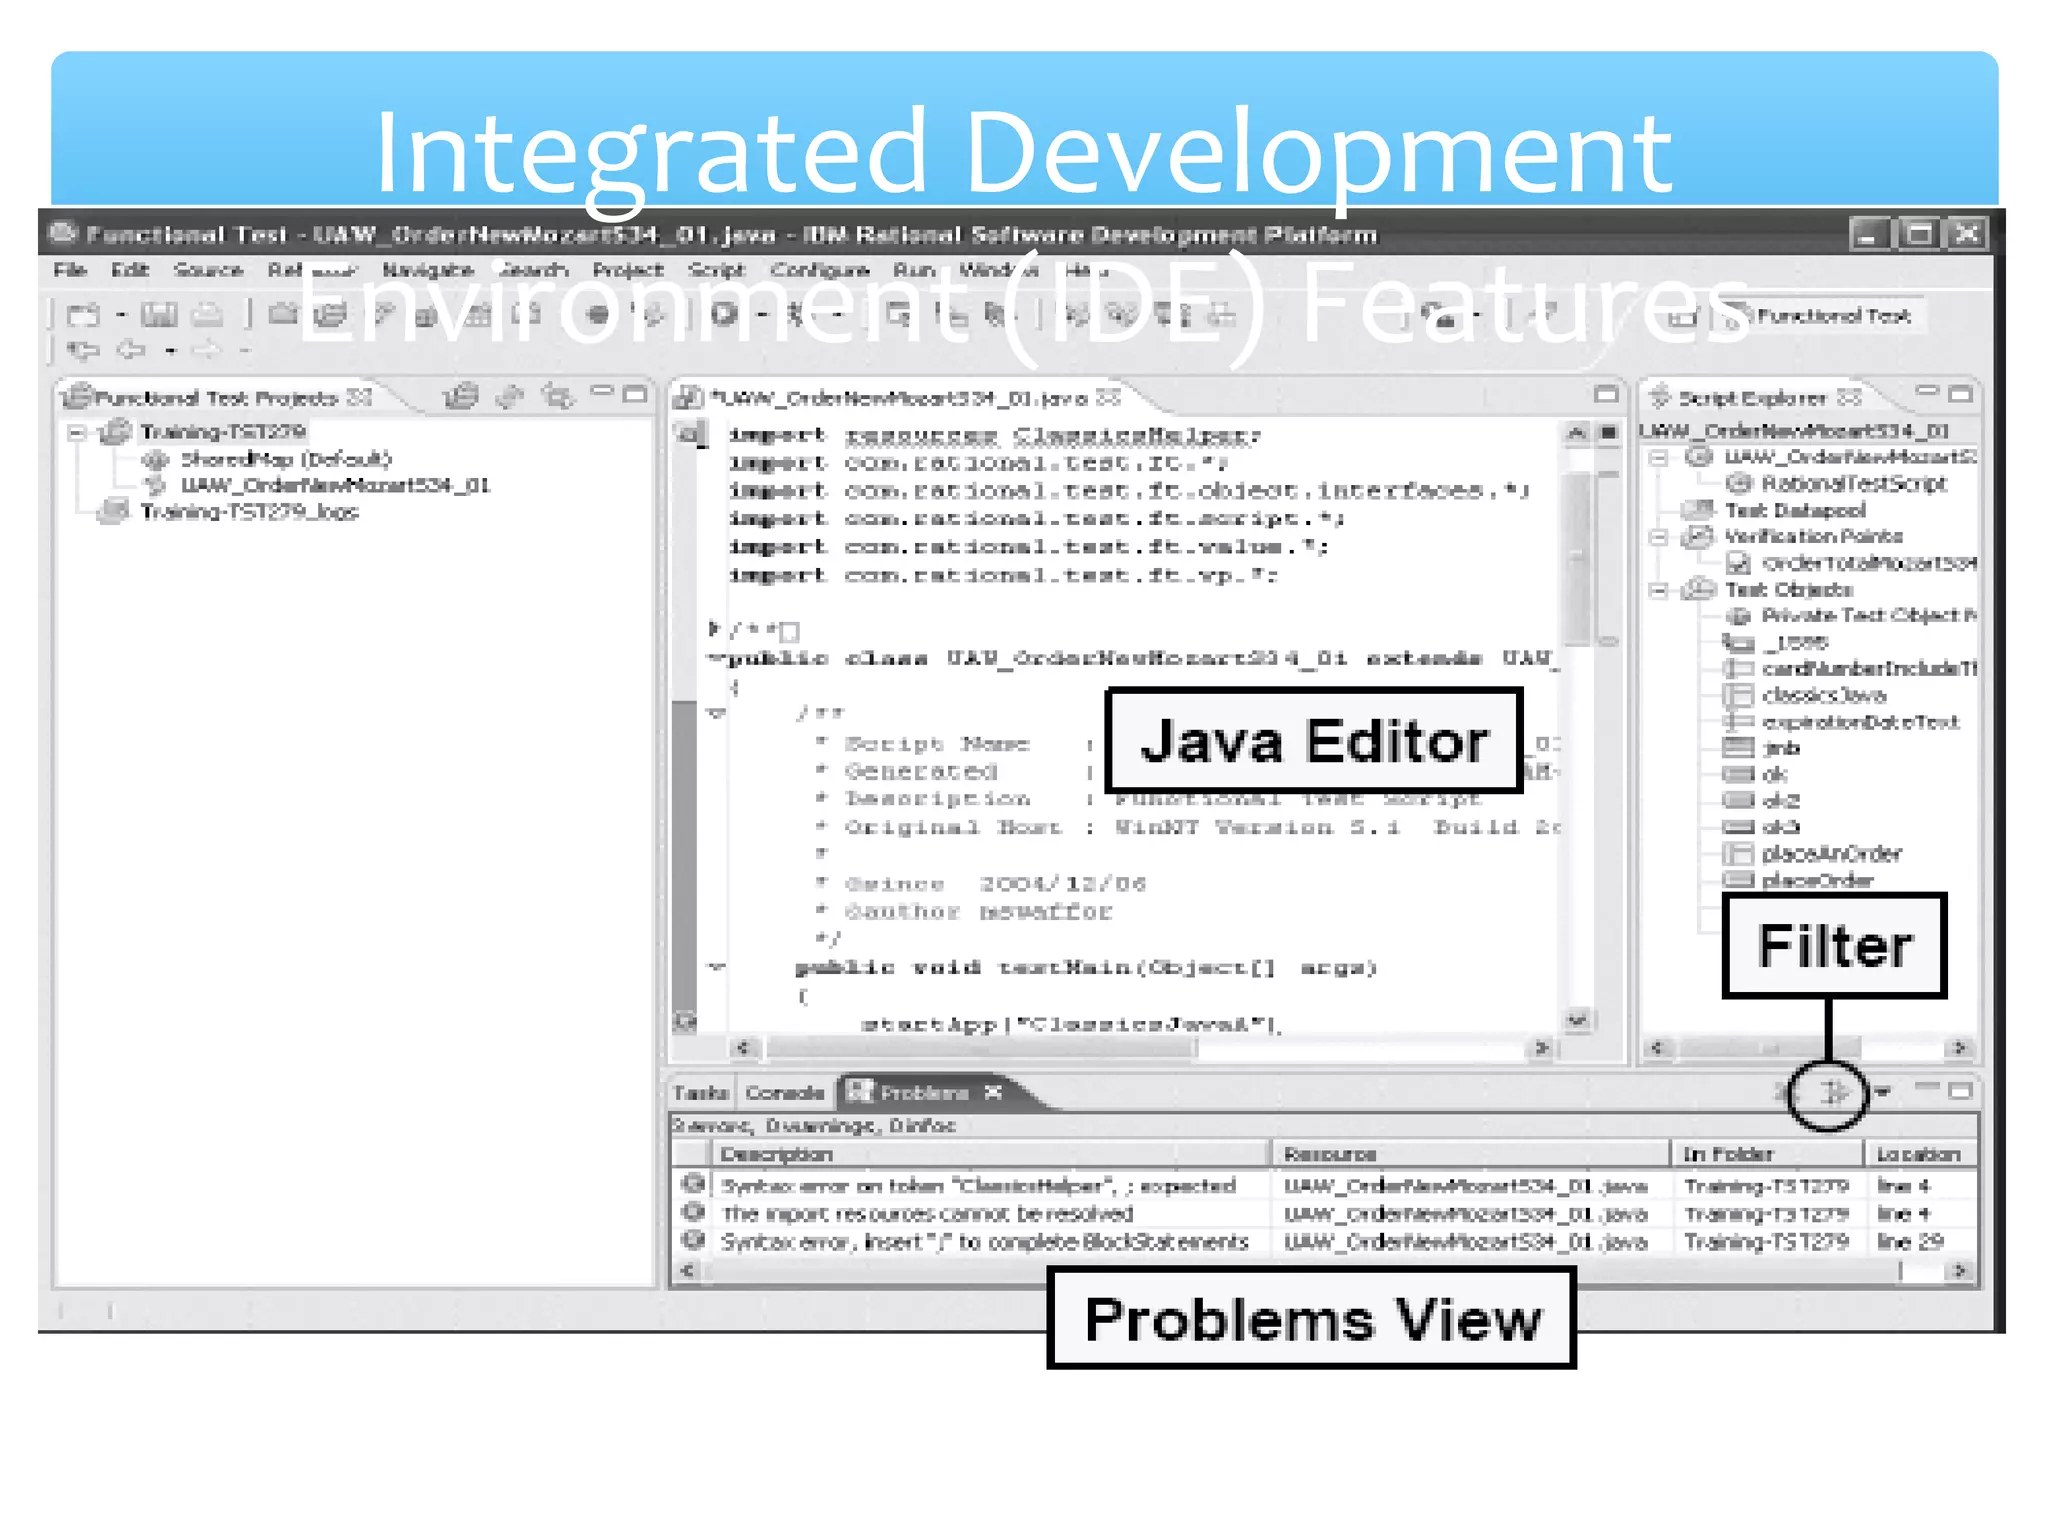Viewport: 2048px width, 1536px height.
Task: Select SharedMap (Default) tree item
Action: (x=286, y=459)
